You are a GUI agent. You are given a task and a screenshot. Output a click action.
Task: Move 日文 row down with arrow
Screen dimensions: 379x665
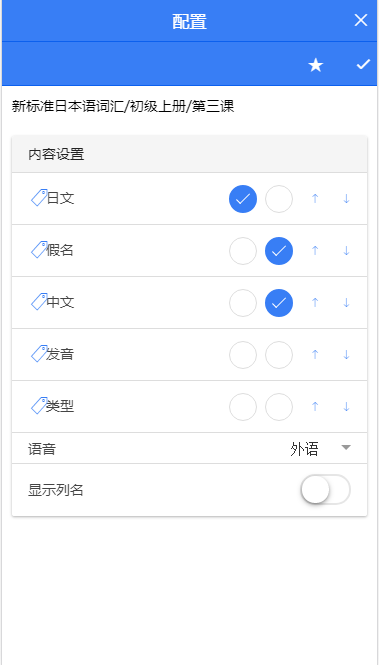[346, 198]
